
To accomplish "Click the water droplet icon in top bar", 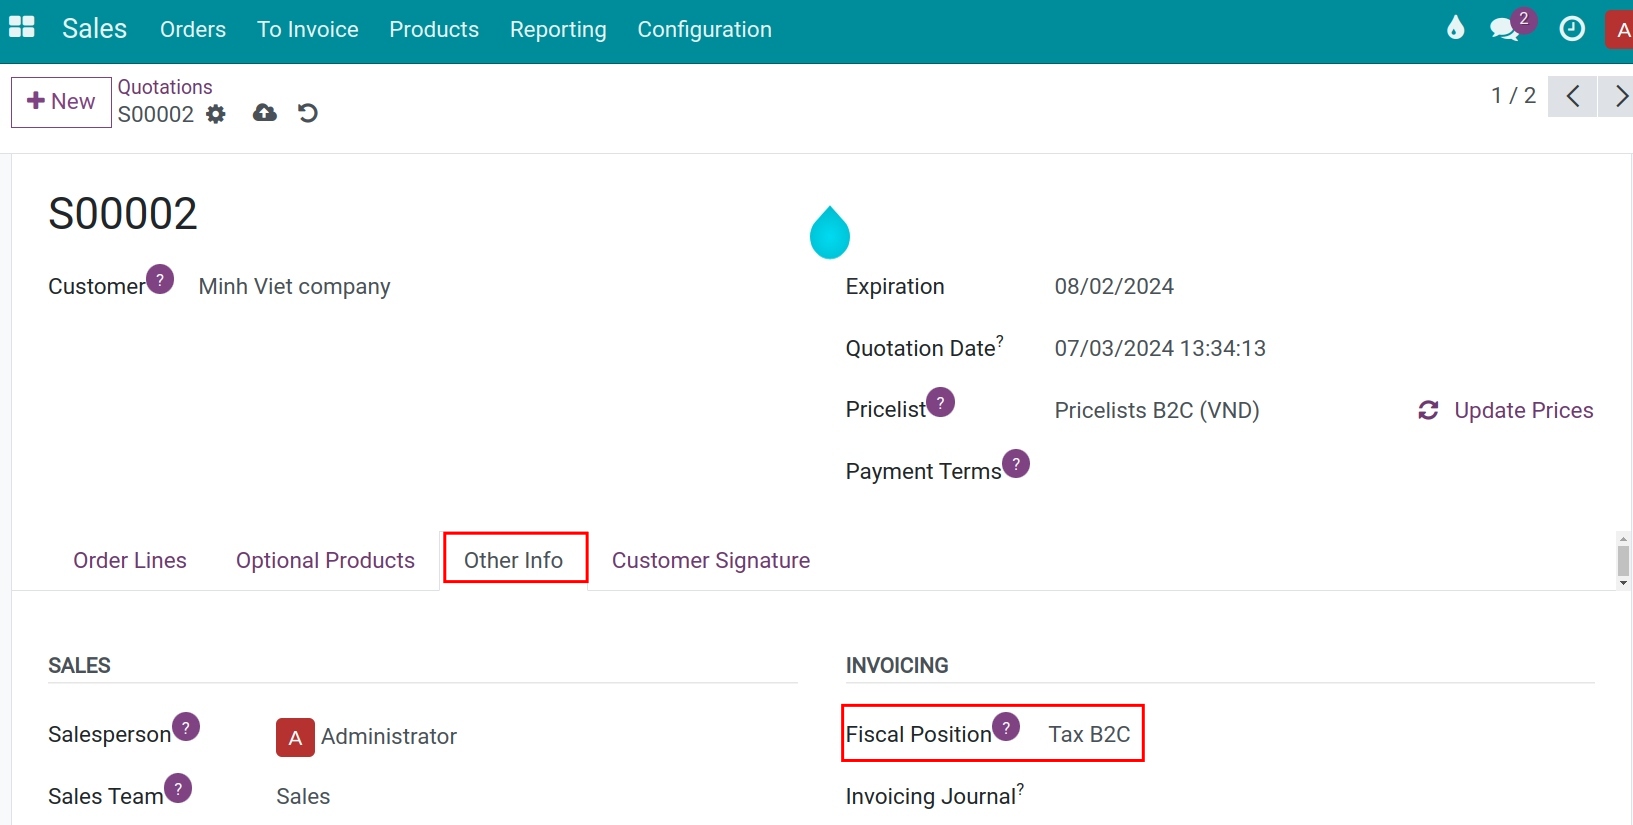I will [1455, 28].
